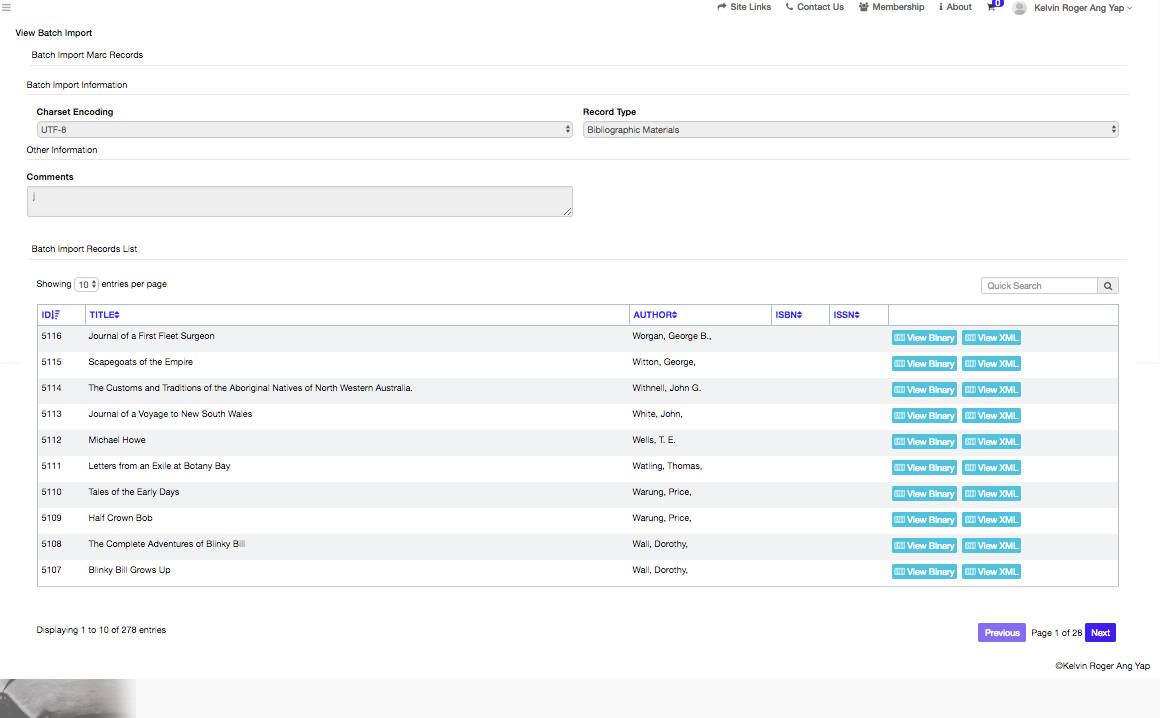Open Site Links menu
This screenshot has height=718, width=1160.
point(744,7)
